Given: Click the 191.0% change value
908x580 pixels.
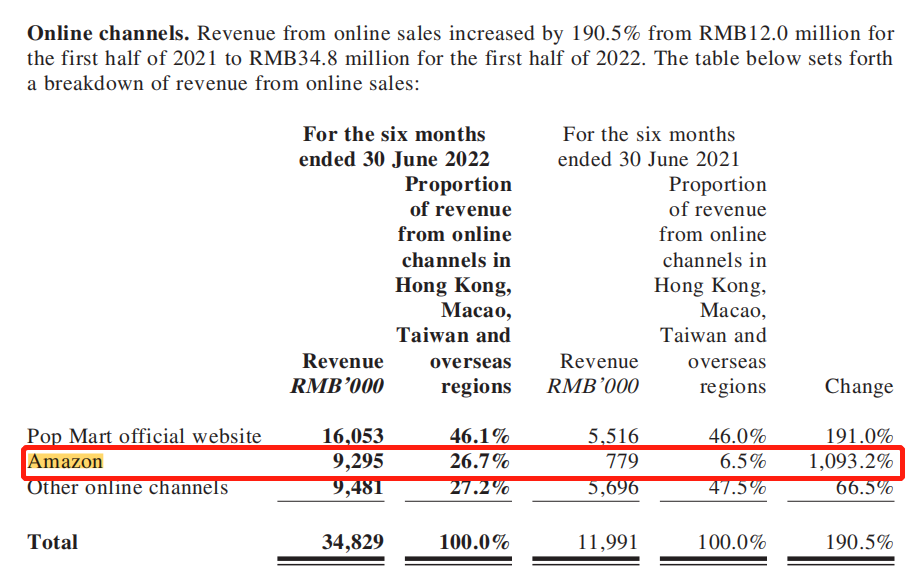Looking at the screenshot, I should point(859,436).
